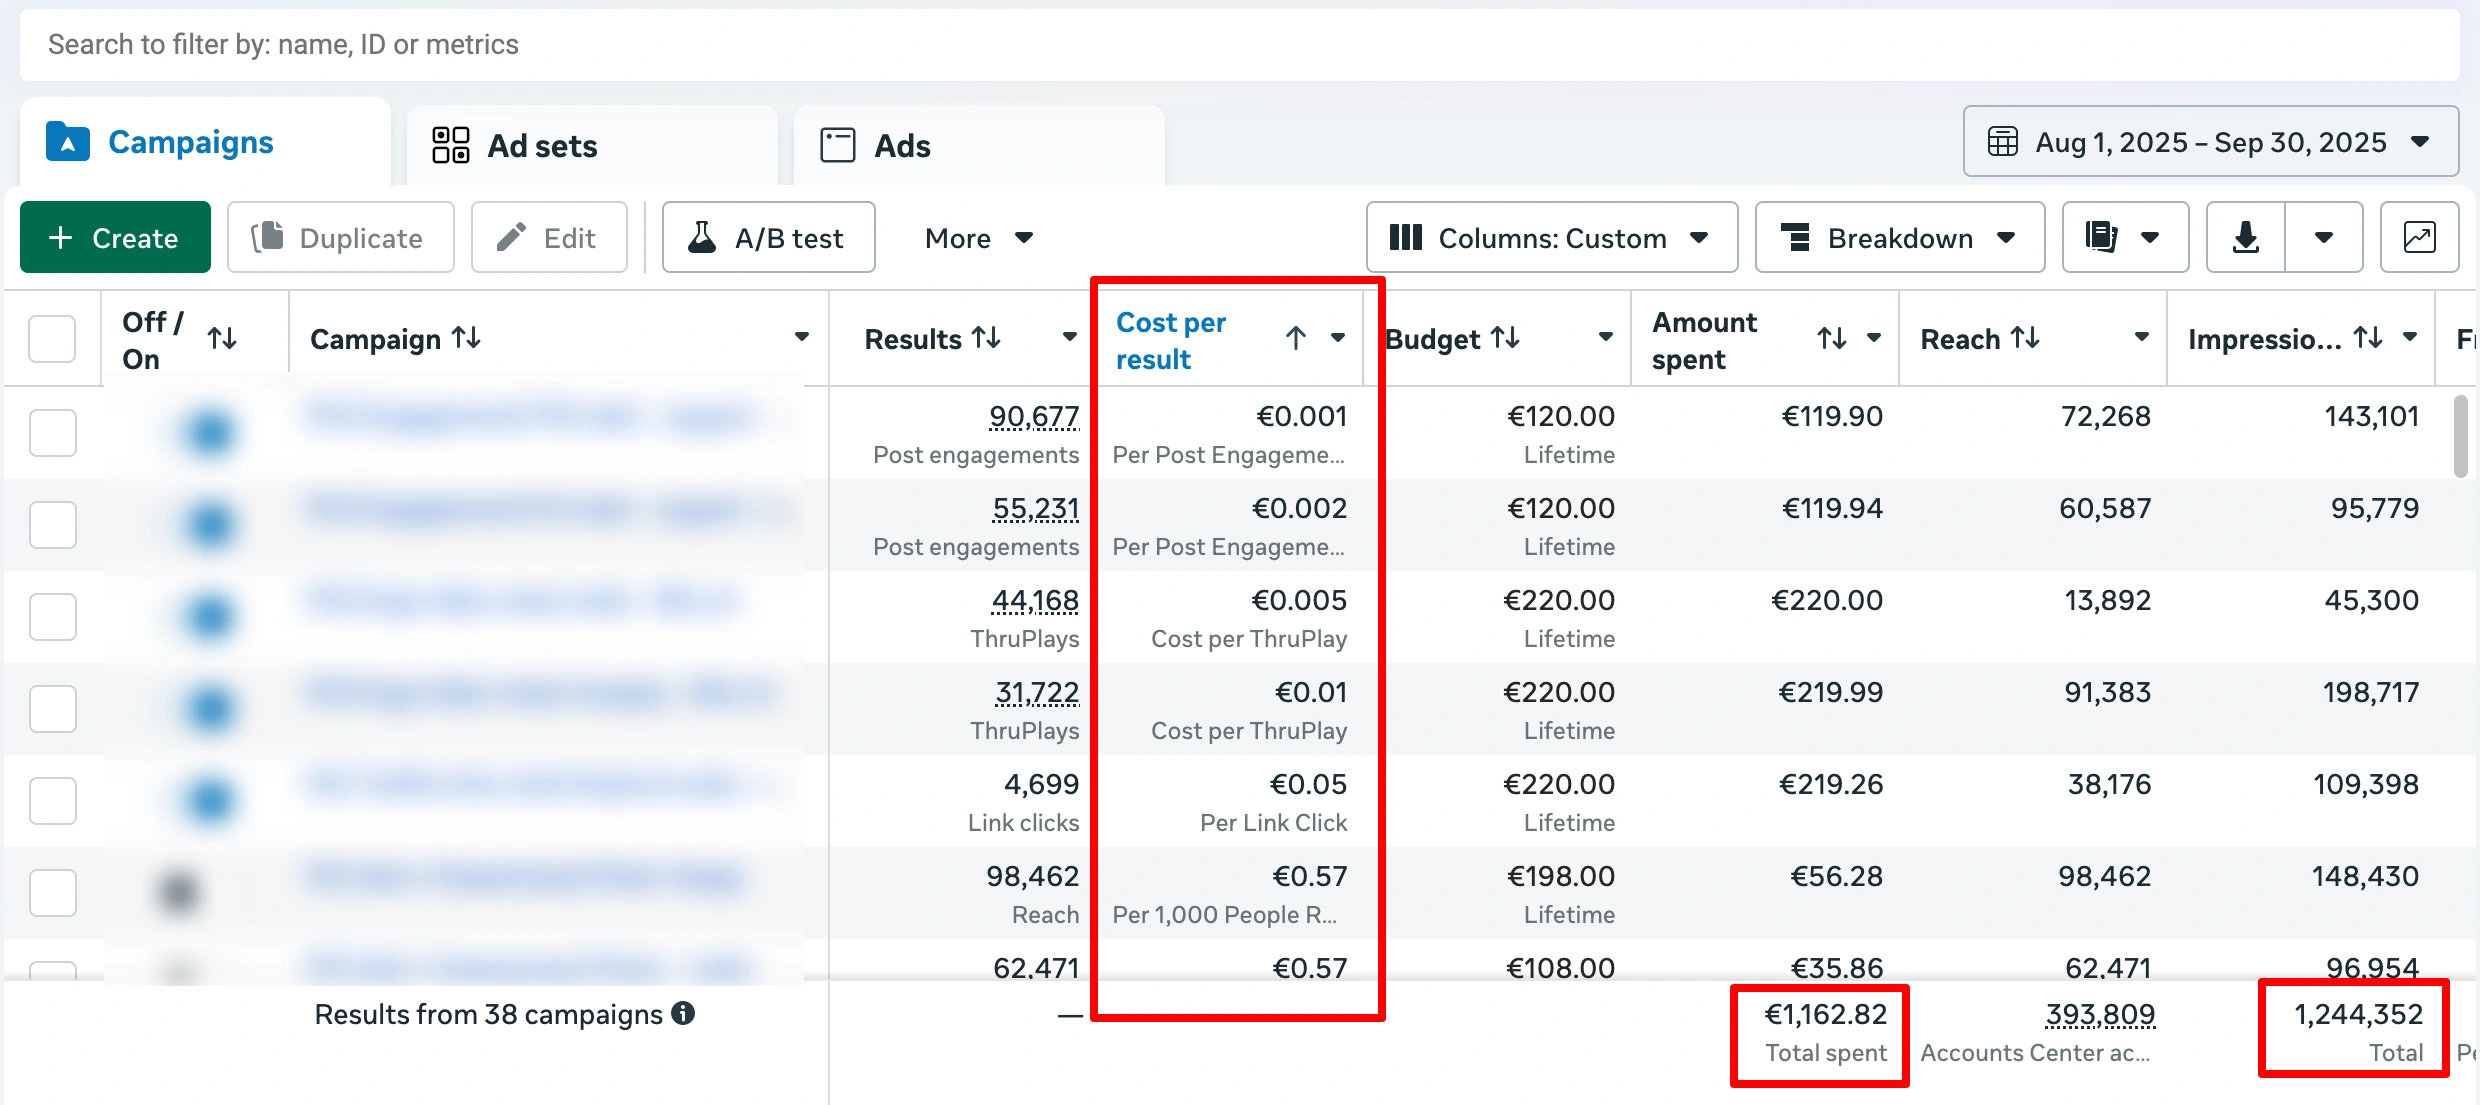Open the More actions menu
Screen dimensions: 2480x1105
(x=978, y=238)
